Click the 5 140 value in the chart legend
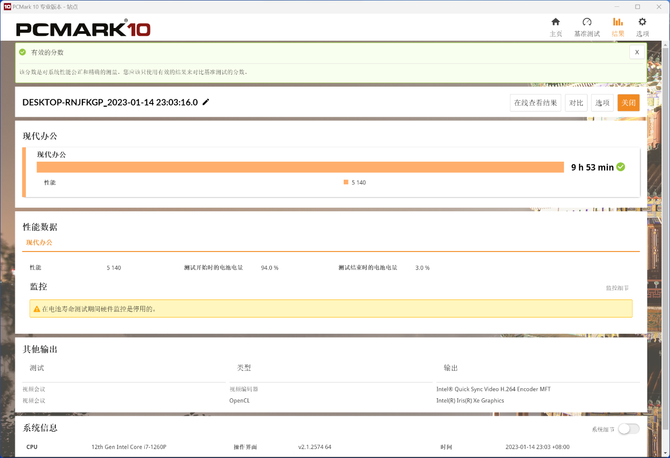This screenshot has width=670, height=458. tap(359, 182)
